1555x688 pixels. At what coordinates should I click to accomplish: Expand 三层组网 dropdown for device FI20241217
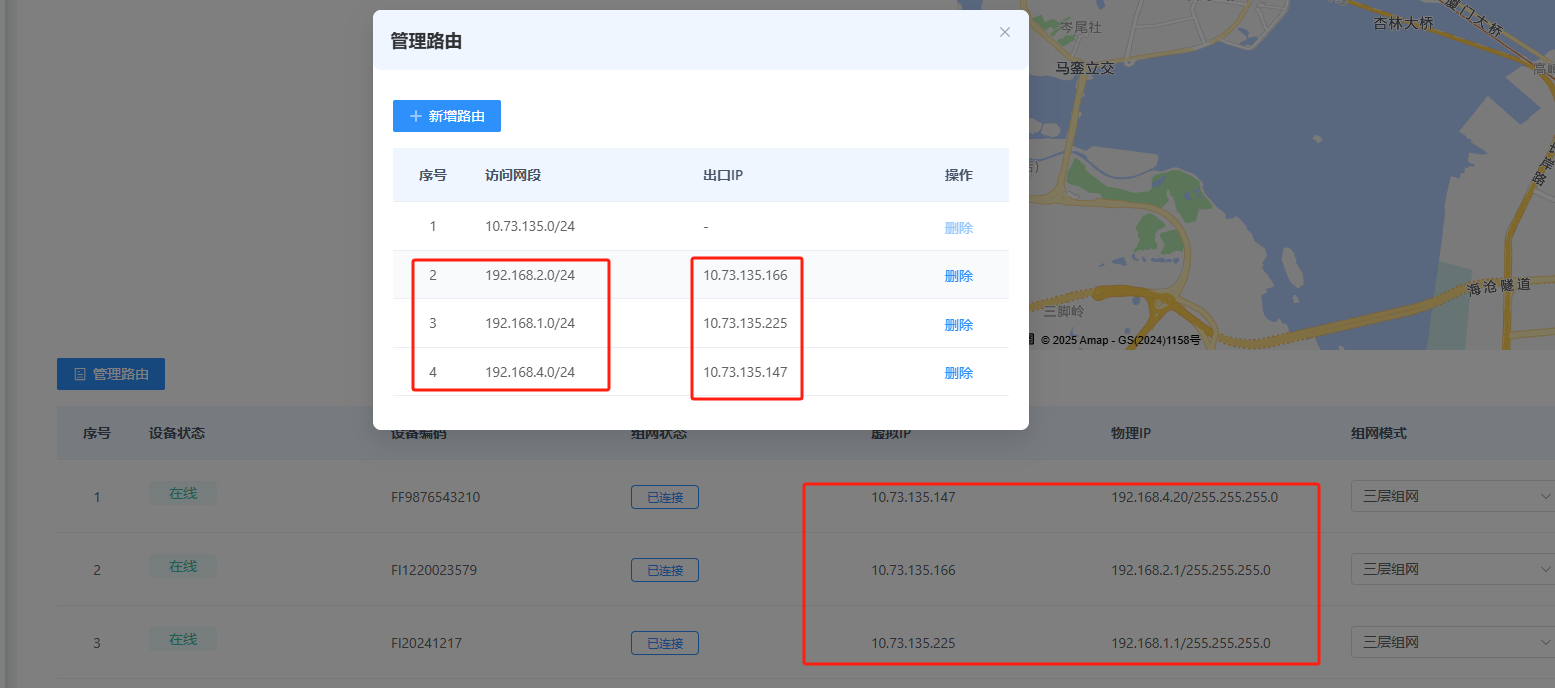(x=1452, y=642)
